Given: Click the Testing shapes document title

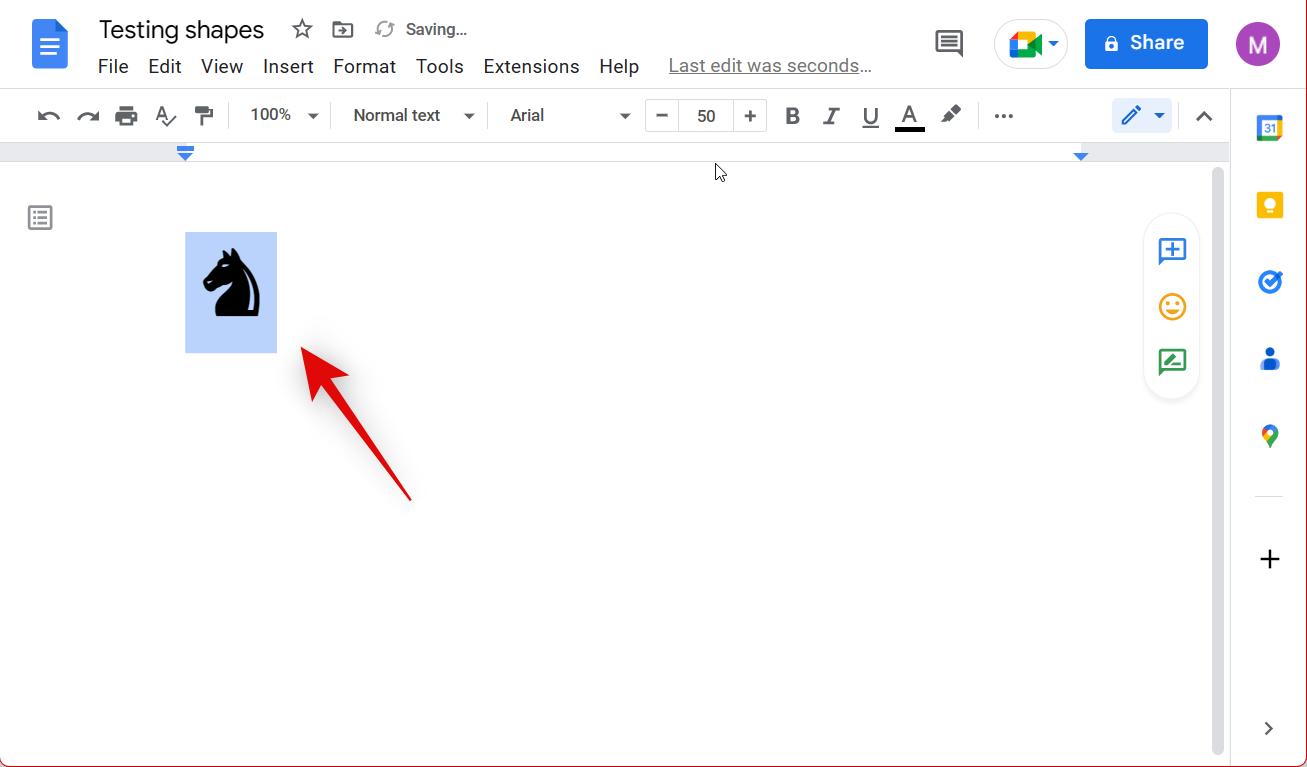Looking at the screenshot, I should 182,30.
